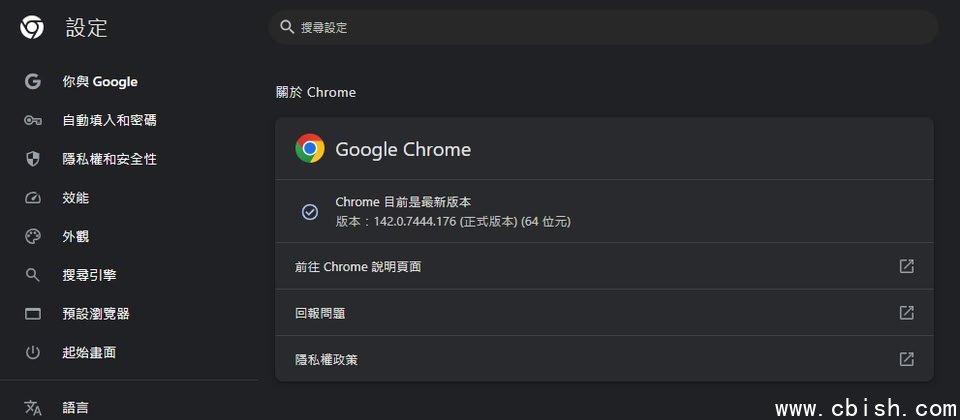This screenshot has height=420, width=960.
Task: Click the 回報問題 row
Action: 320,313
